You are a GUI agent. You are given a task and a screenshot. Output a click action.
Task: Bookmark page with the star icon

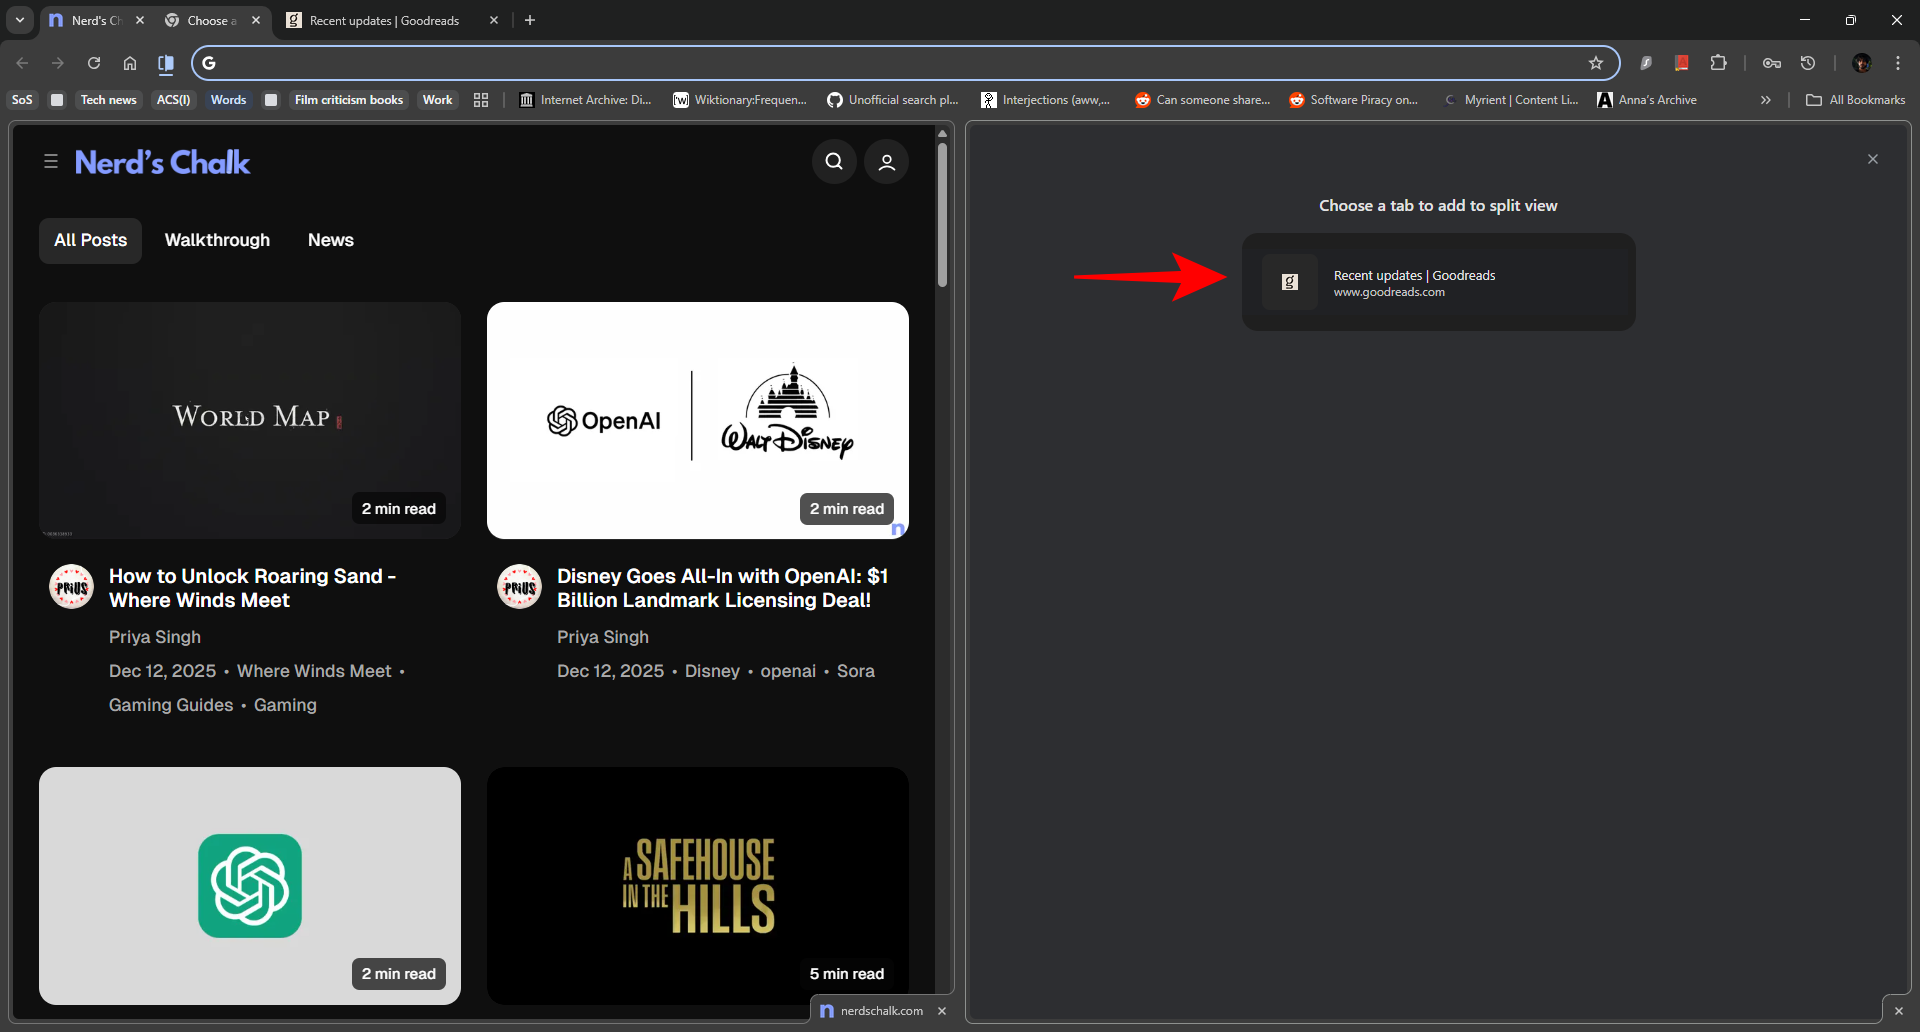[x=1596, y=63]
